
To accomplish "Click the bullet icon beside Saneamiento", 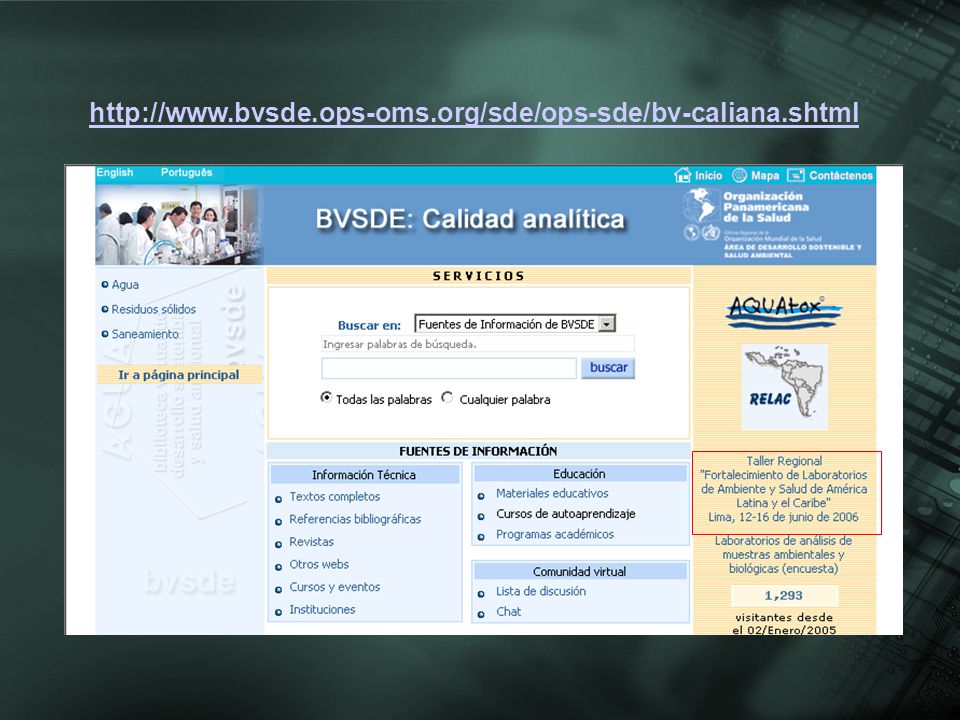I will click(105, 334).
